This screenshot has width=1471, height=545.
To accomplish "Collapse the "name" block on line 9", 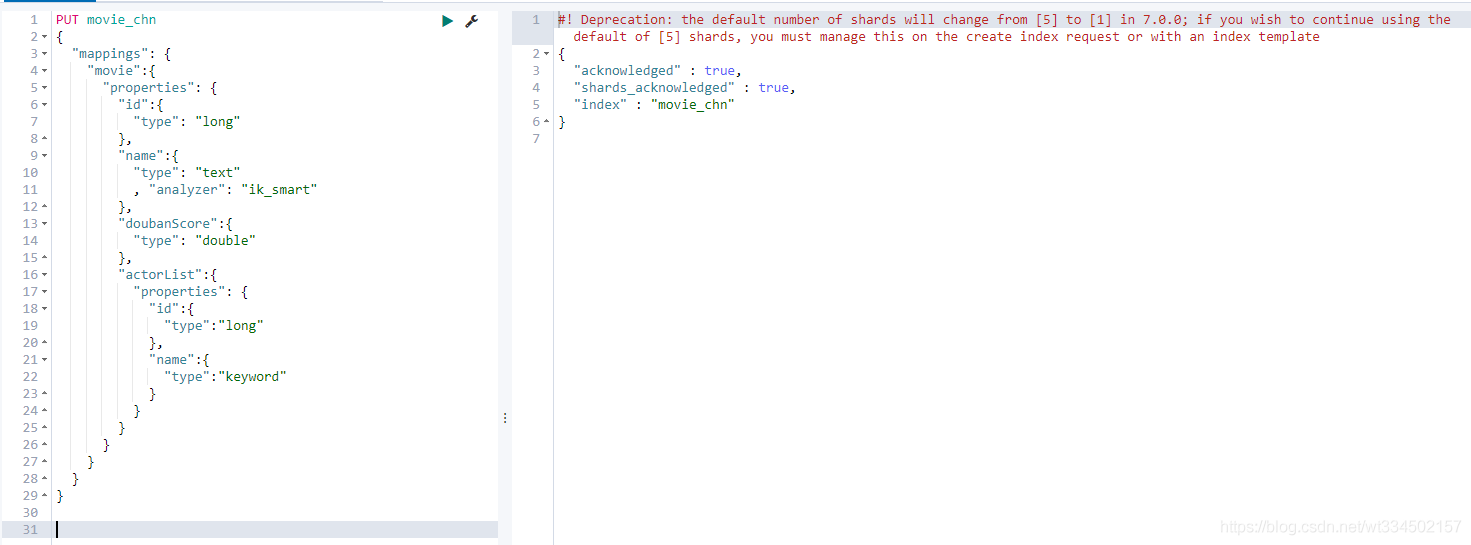I will (x=45, y=156).
